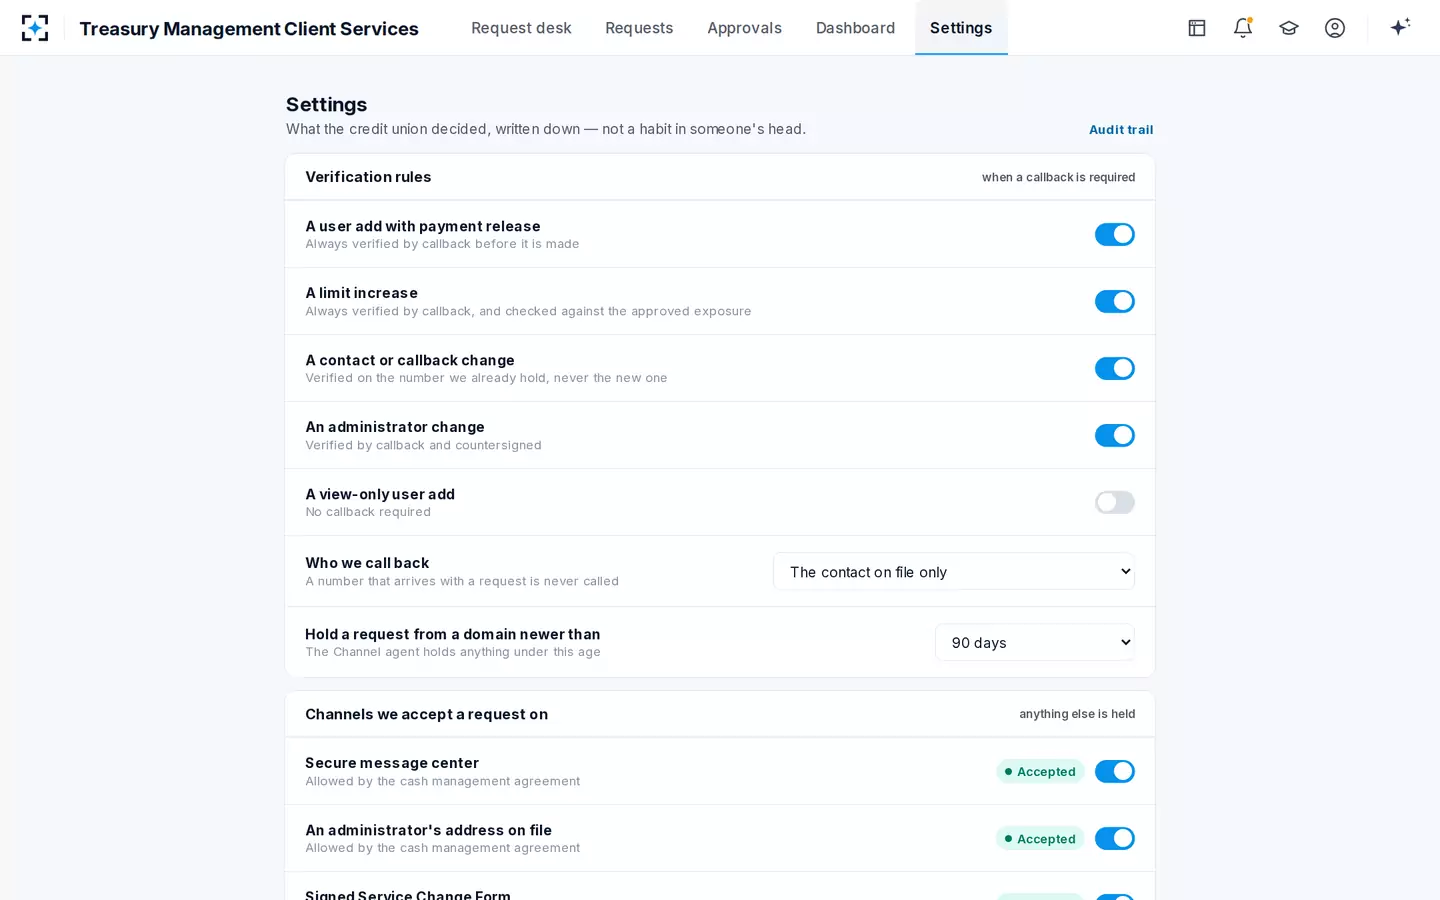Turn off Secure message center channel
The width and height of the screenshot is (1440, 900).
1115,771
